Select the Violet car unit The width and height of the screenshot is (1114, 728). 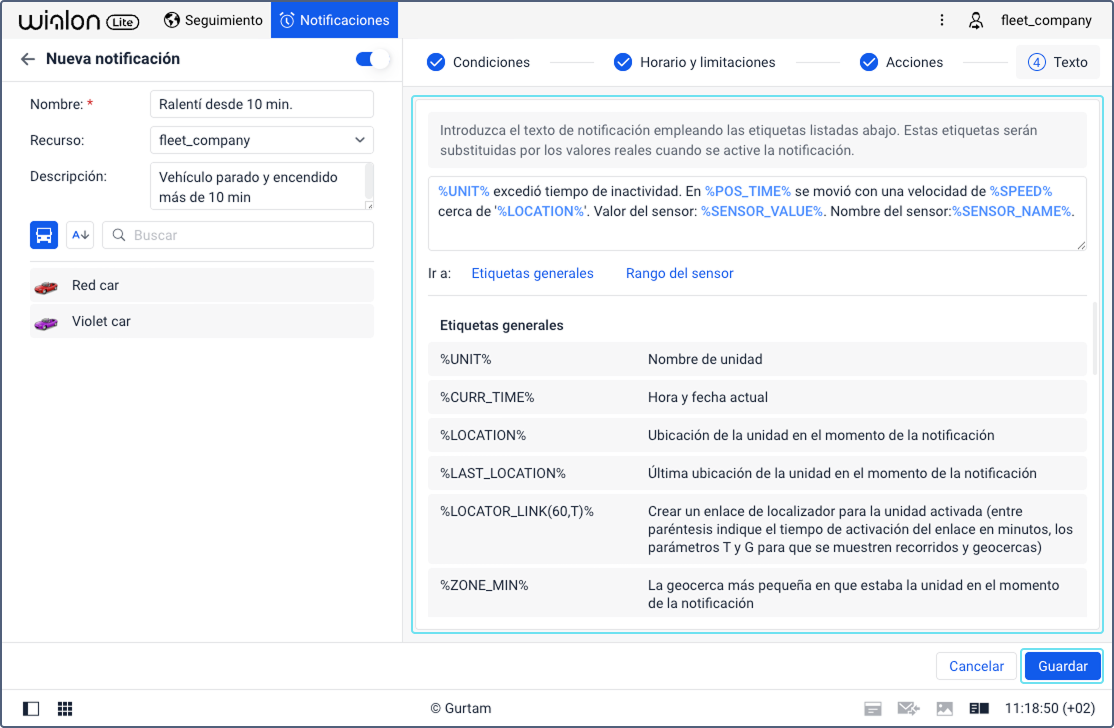[202, 322]
